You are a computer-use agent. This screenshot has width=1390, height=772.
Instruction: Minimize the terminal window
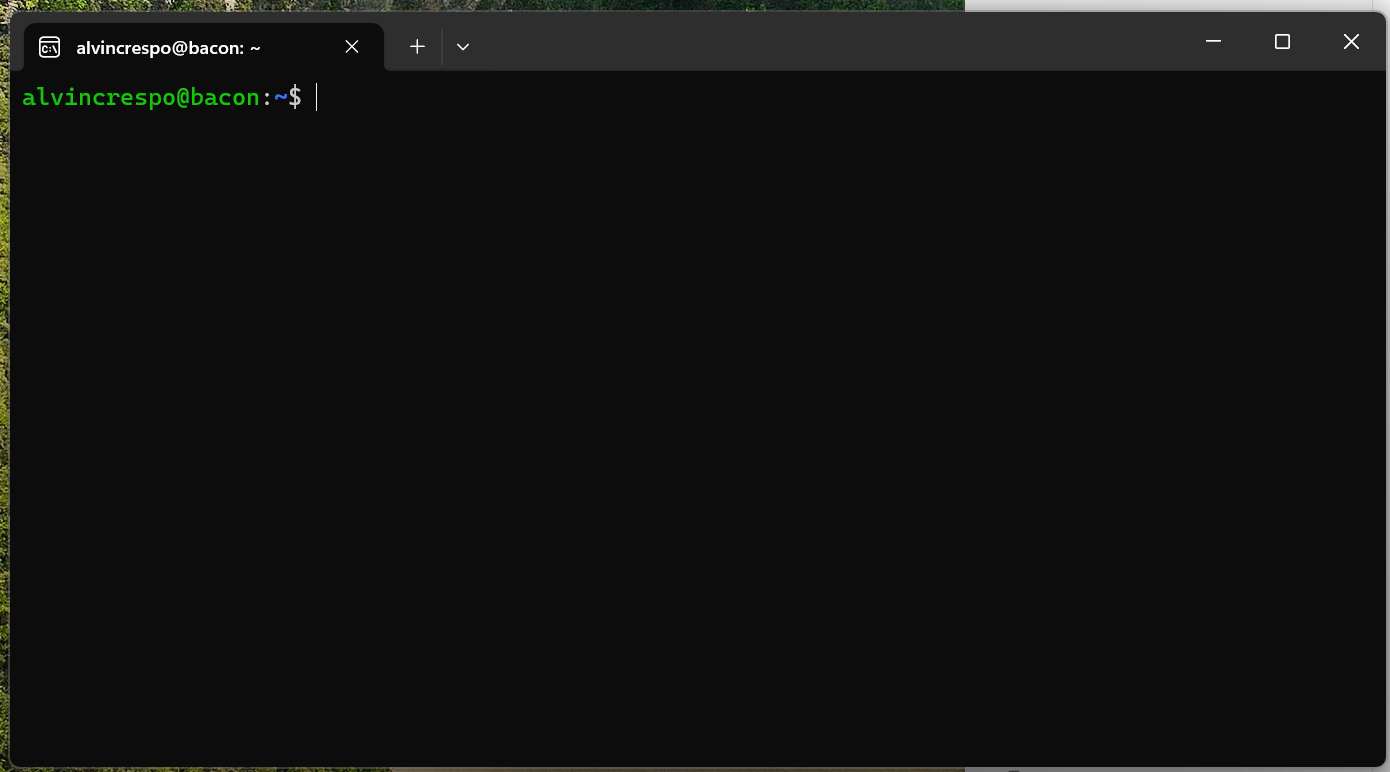[x=1213, y=41]
